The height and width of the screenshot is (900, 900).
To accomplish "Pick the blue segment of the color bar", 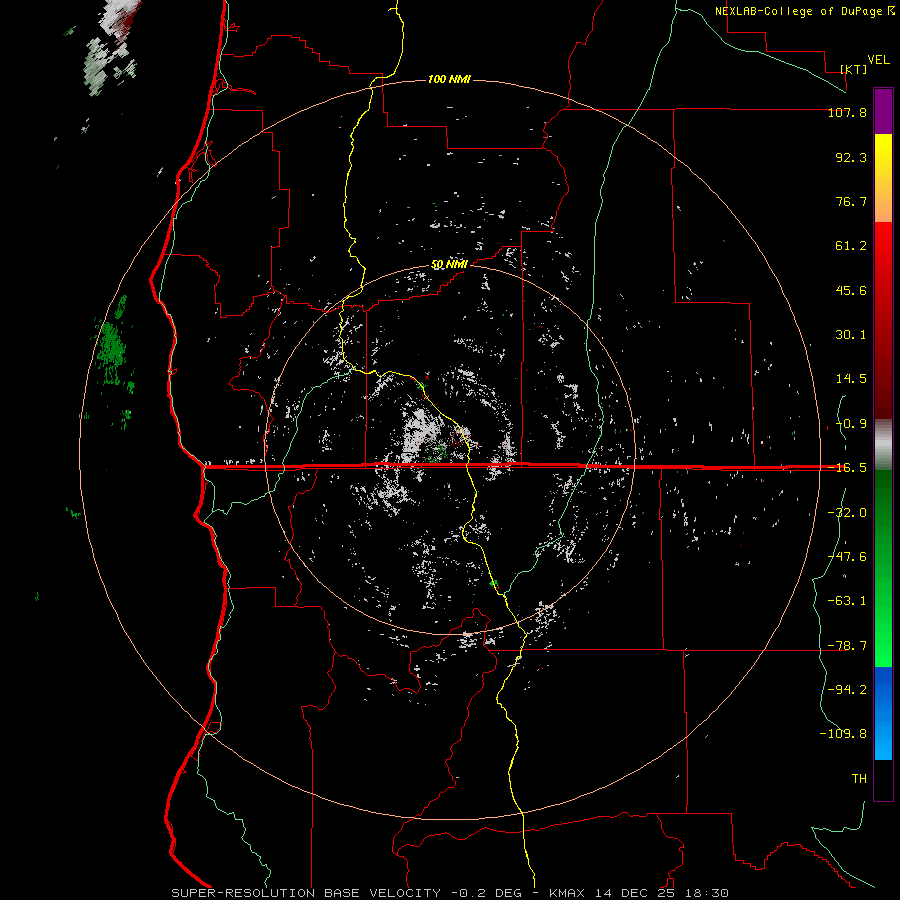I will pos(883,713).
